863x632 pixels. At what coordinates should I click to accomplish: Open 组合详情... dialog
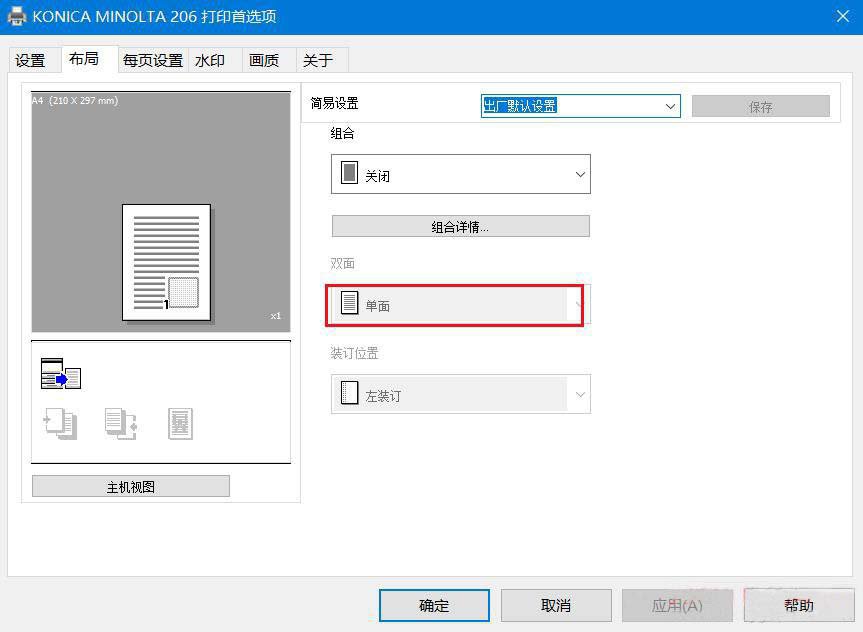click(461, 226)
